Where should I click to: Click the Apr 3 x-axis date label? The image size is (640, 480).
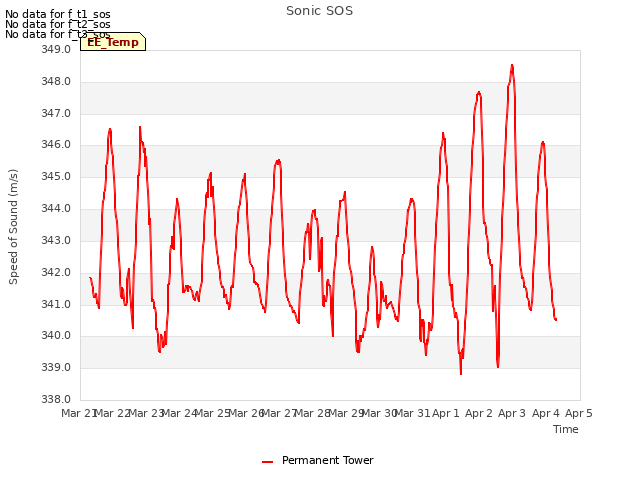click(x=512, y=413)
